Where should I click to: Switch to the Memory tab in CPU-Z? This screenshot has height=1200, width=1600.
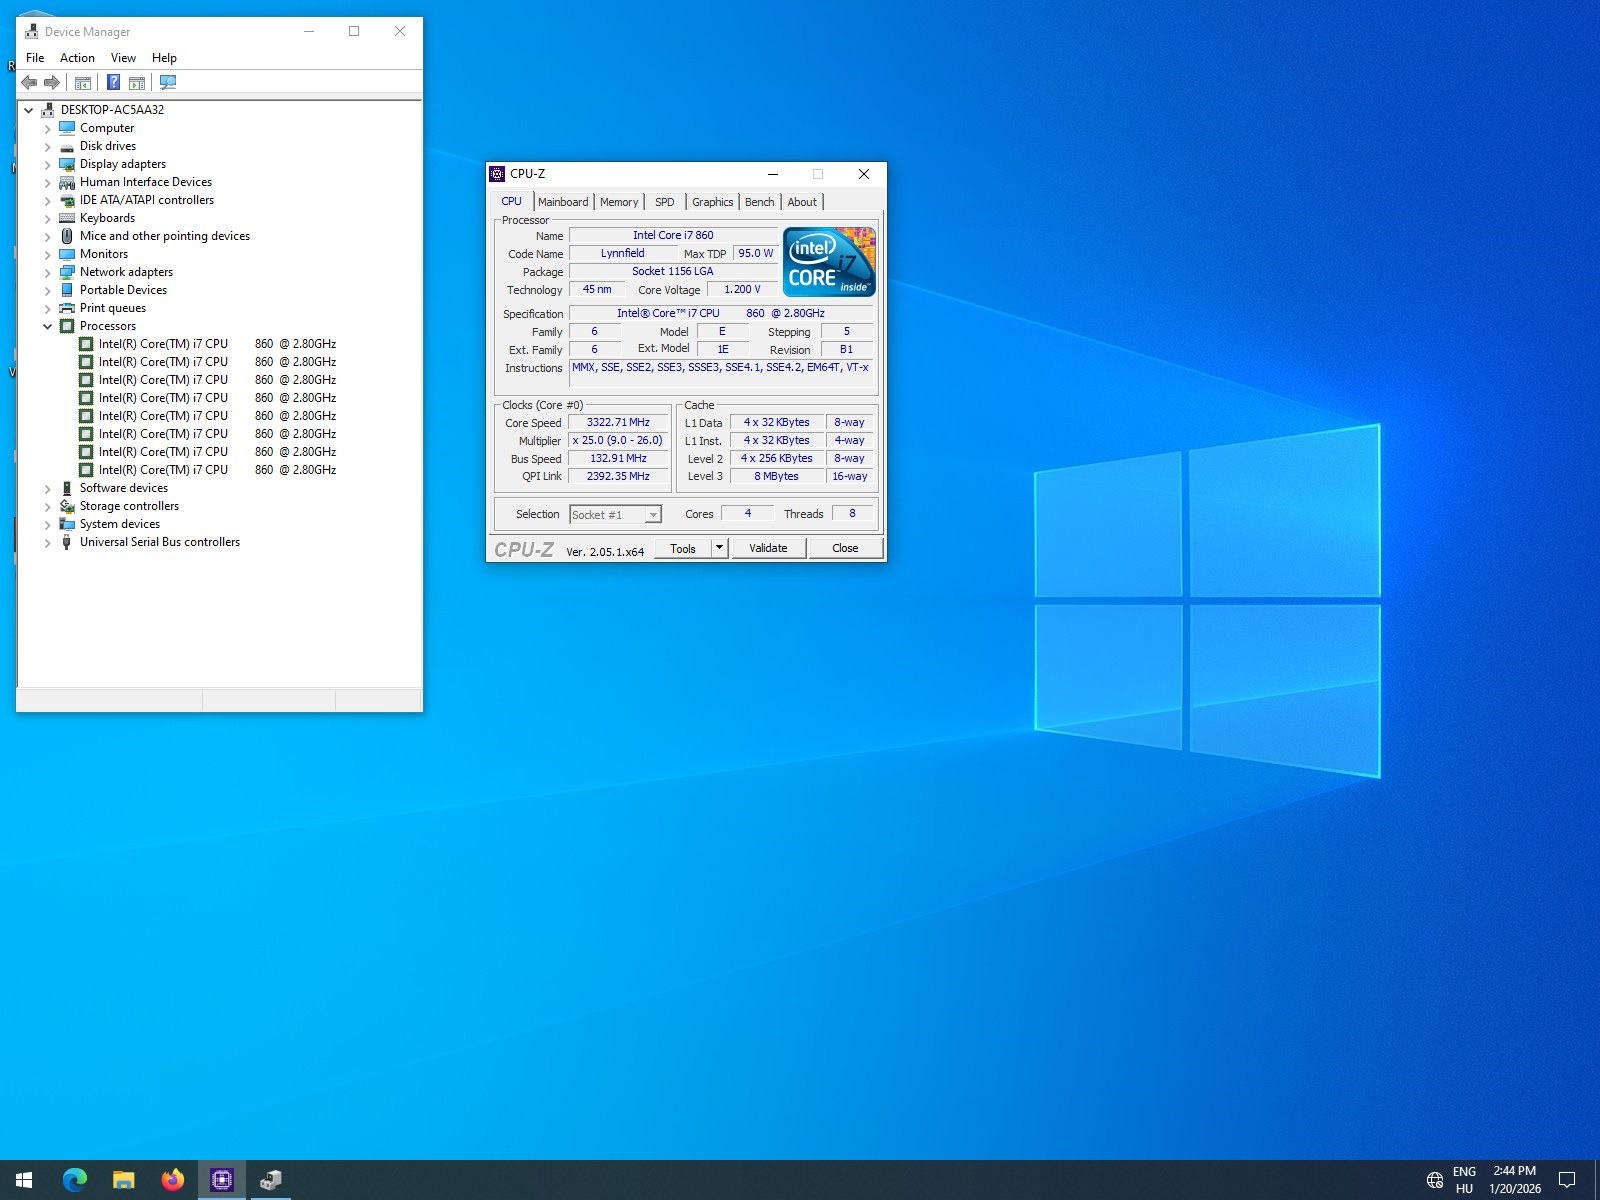619,202
